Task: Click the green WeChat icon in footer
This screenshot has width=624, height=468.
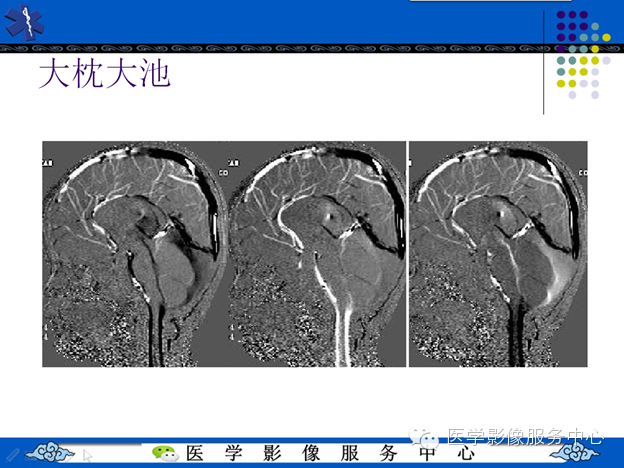Action: coord(165,453)
